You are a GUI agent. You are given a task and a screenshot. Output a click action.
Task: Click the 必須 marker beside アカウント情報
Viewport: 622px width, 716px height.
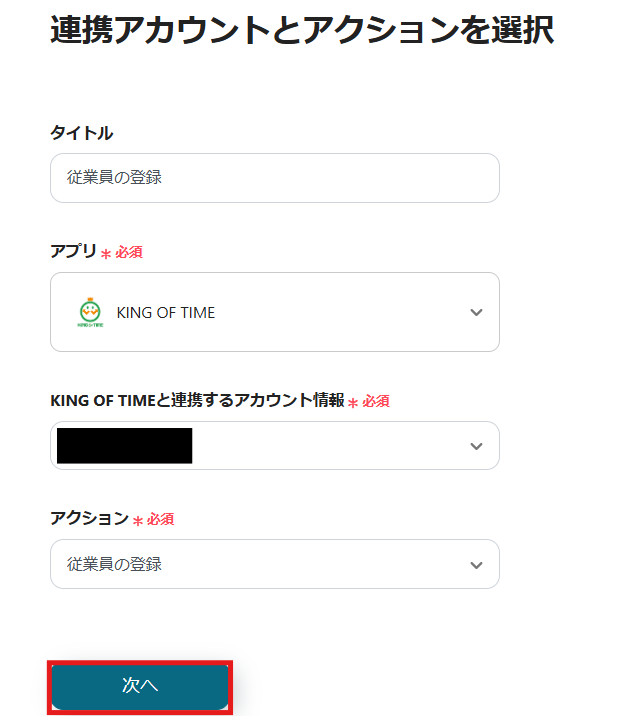(x=376, y=401)
